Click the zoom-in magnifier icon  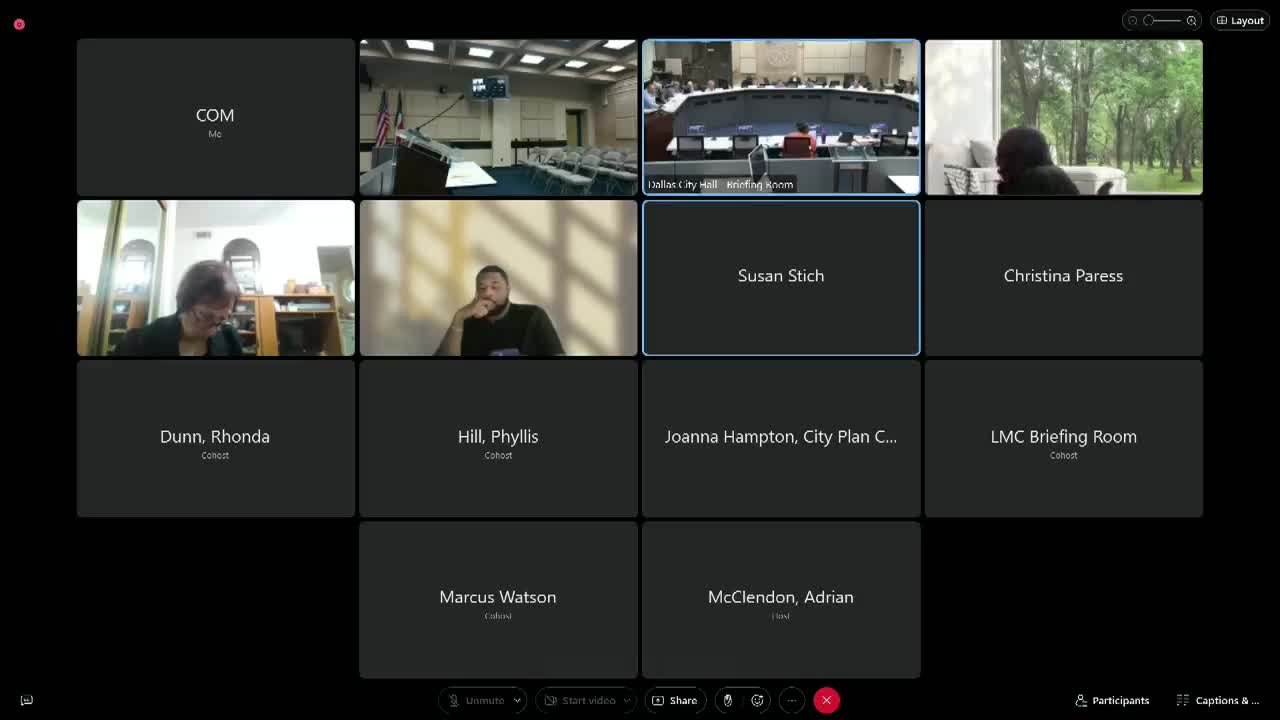(x=1191, y=20)
